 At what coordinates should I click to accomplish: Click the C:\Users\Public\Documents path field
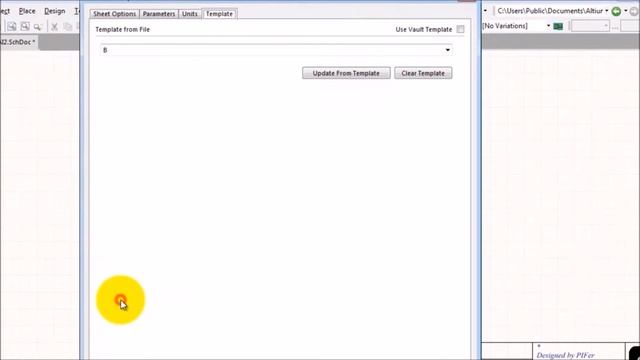(x=550, y=11)
